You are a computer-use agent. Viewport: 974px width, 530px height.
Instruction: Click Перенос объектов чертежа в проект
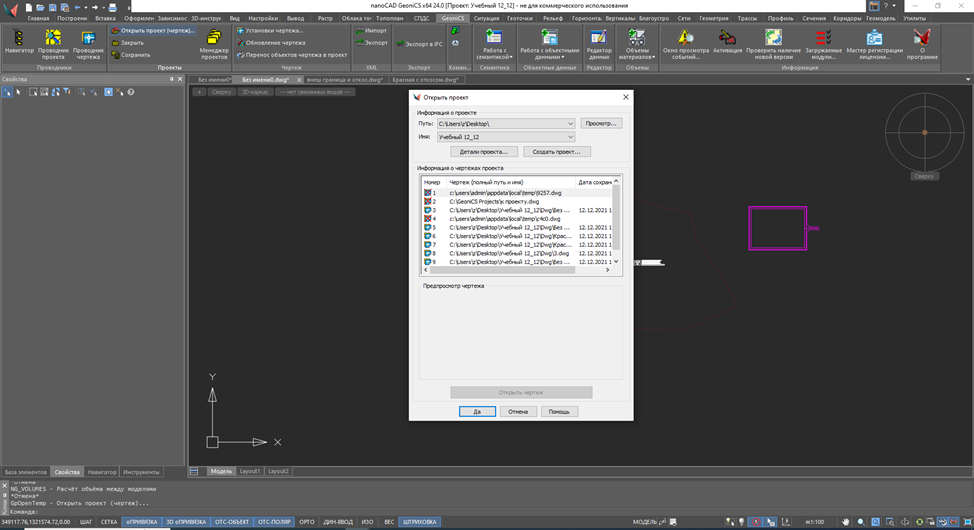(292, 55)
